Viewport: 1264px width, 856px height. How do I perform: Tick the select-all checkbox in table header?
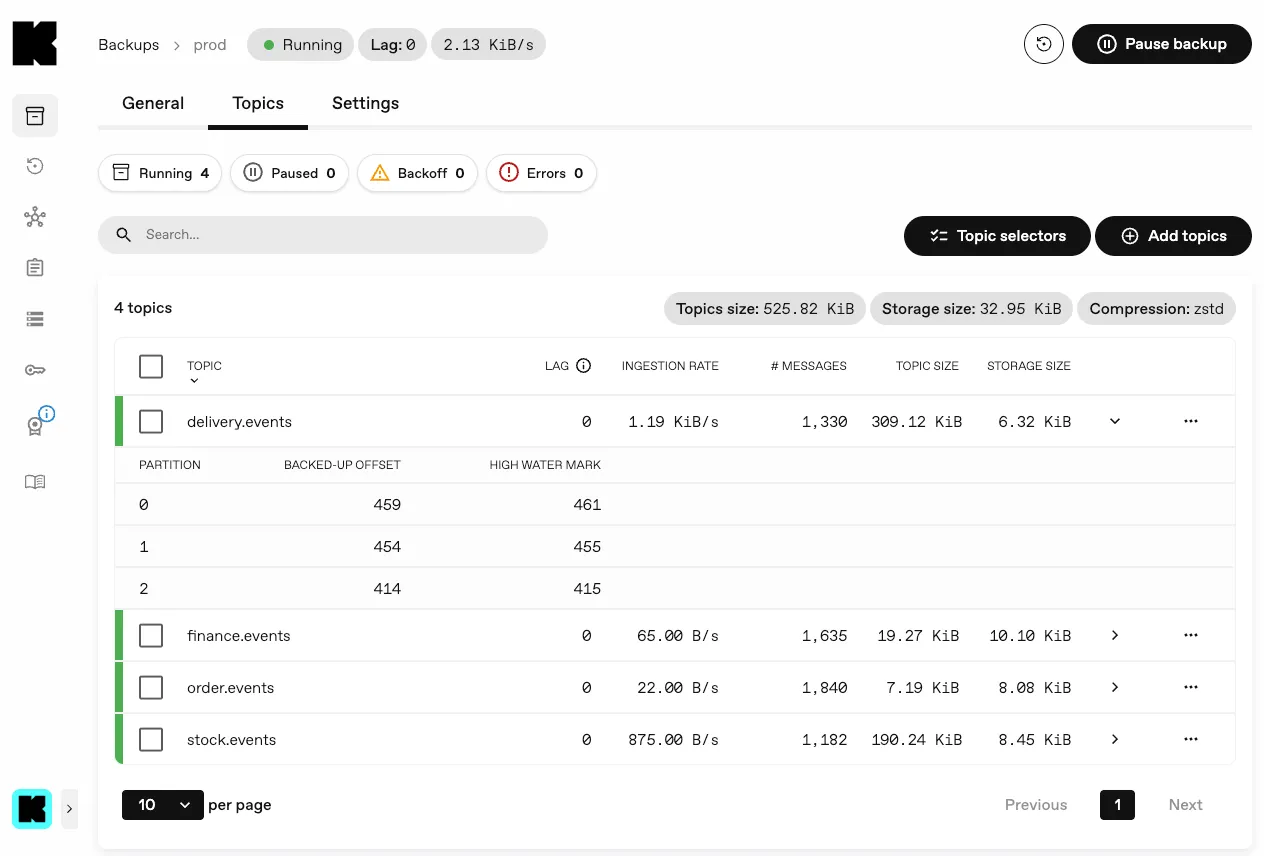[x=151, y=366]
